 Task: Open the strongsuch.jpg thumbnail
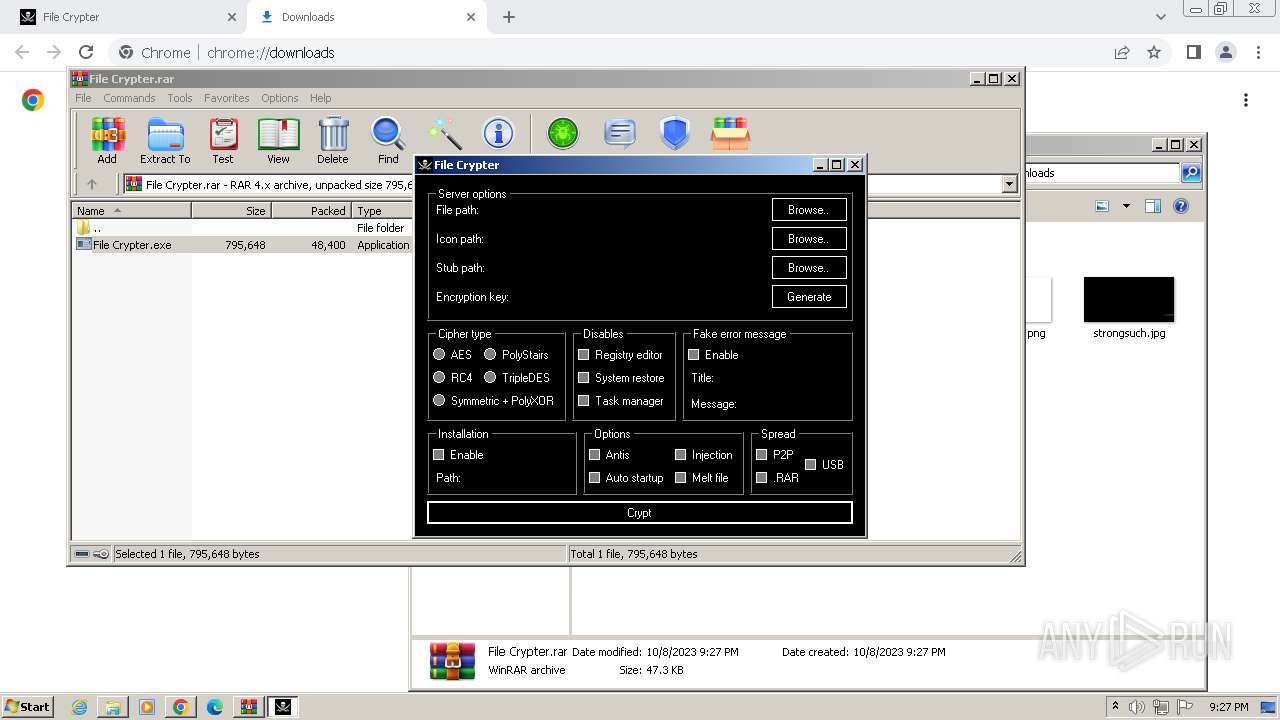(x=1129, y=301)
